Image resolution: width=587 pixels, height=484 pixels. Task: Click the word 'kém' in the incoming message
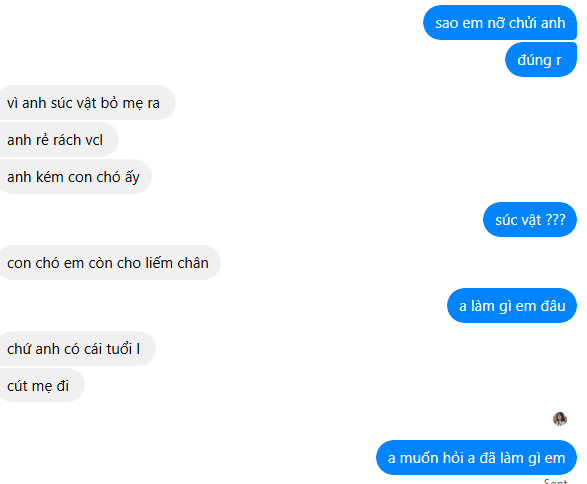(x=50, y=177)
